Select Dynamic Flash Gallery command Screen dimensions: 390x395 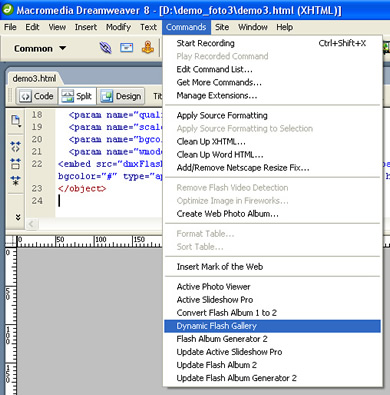pos(273,326)
